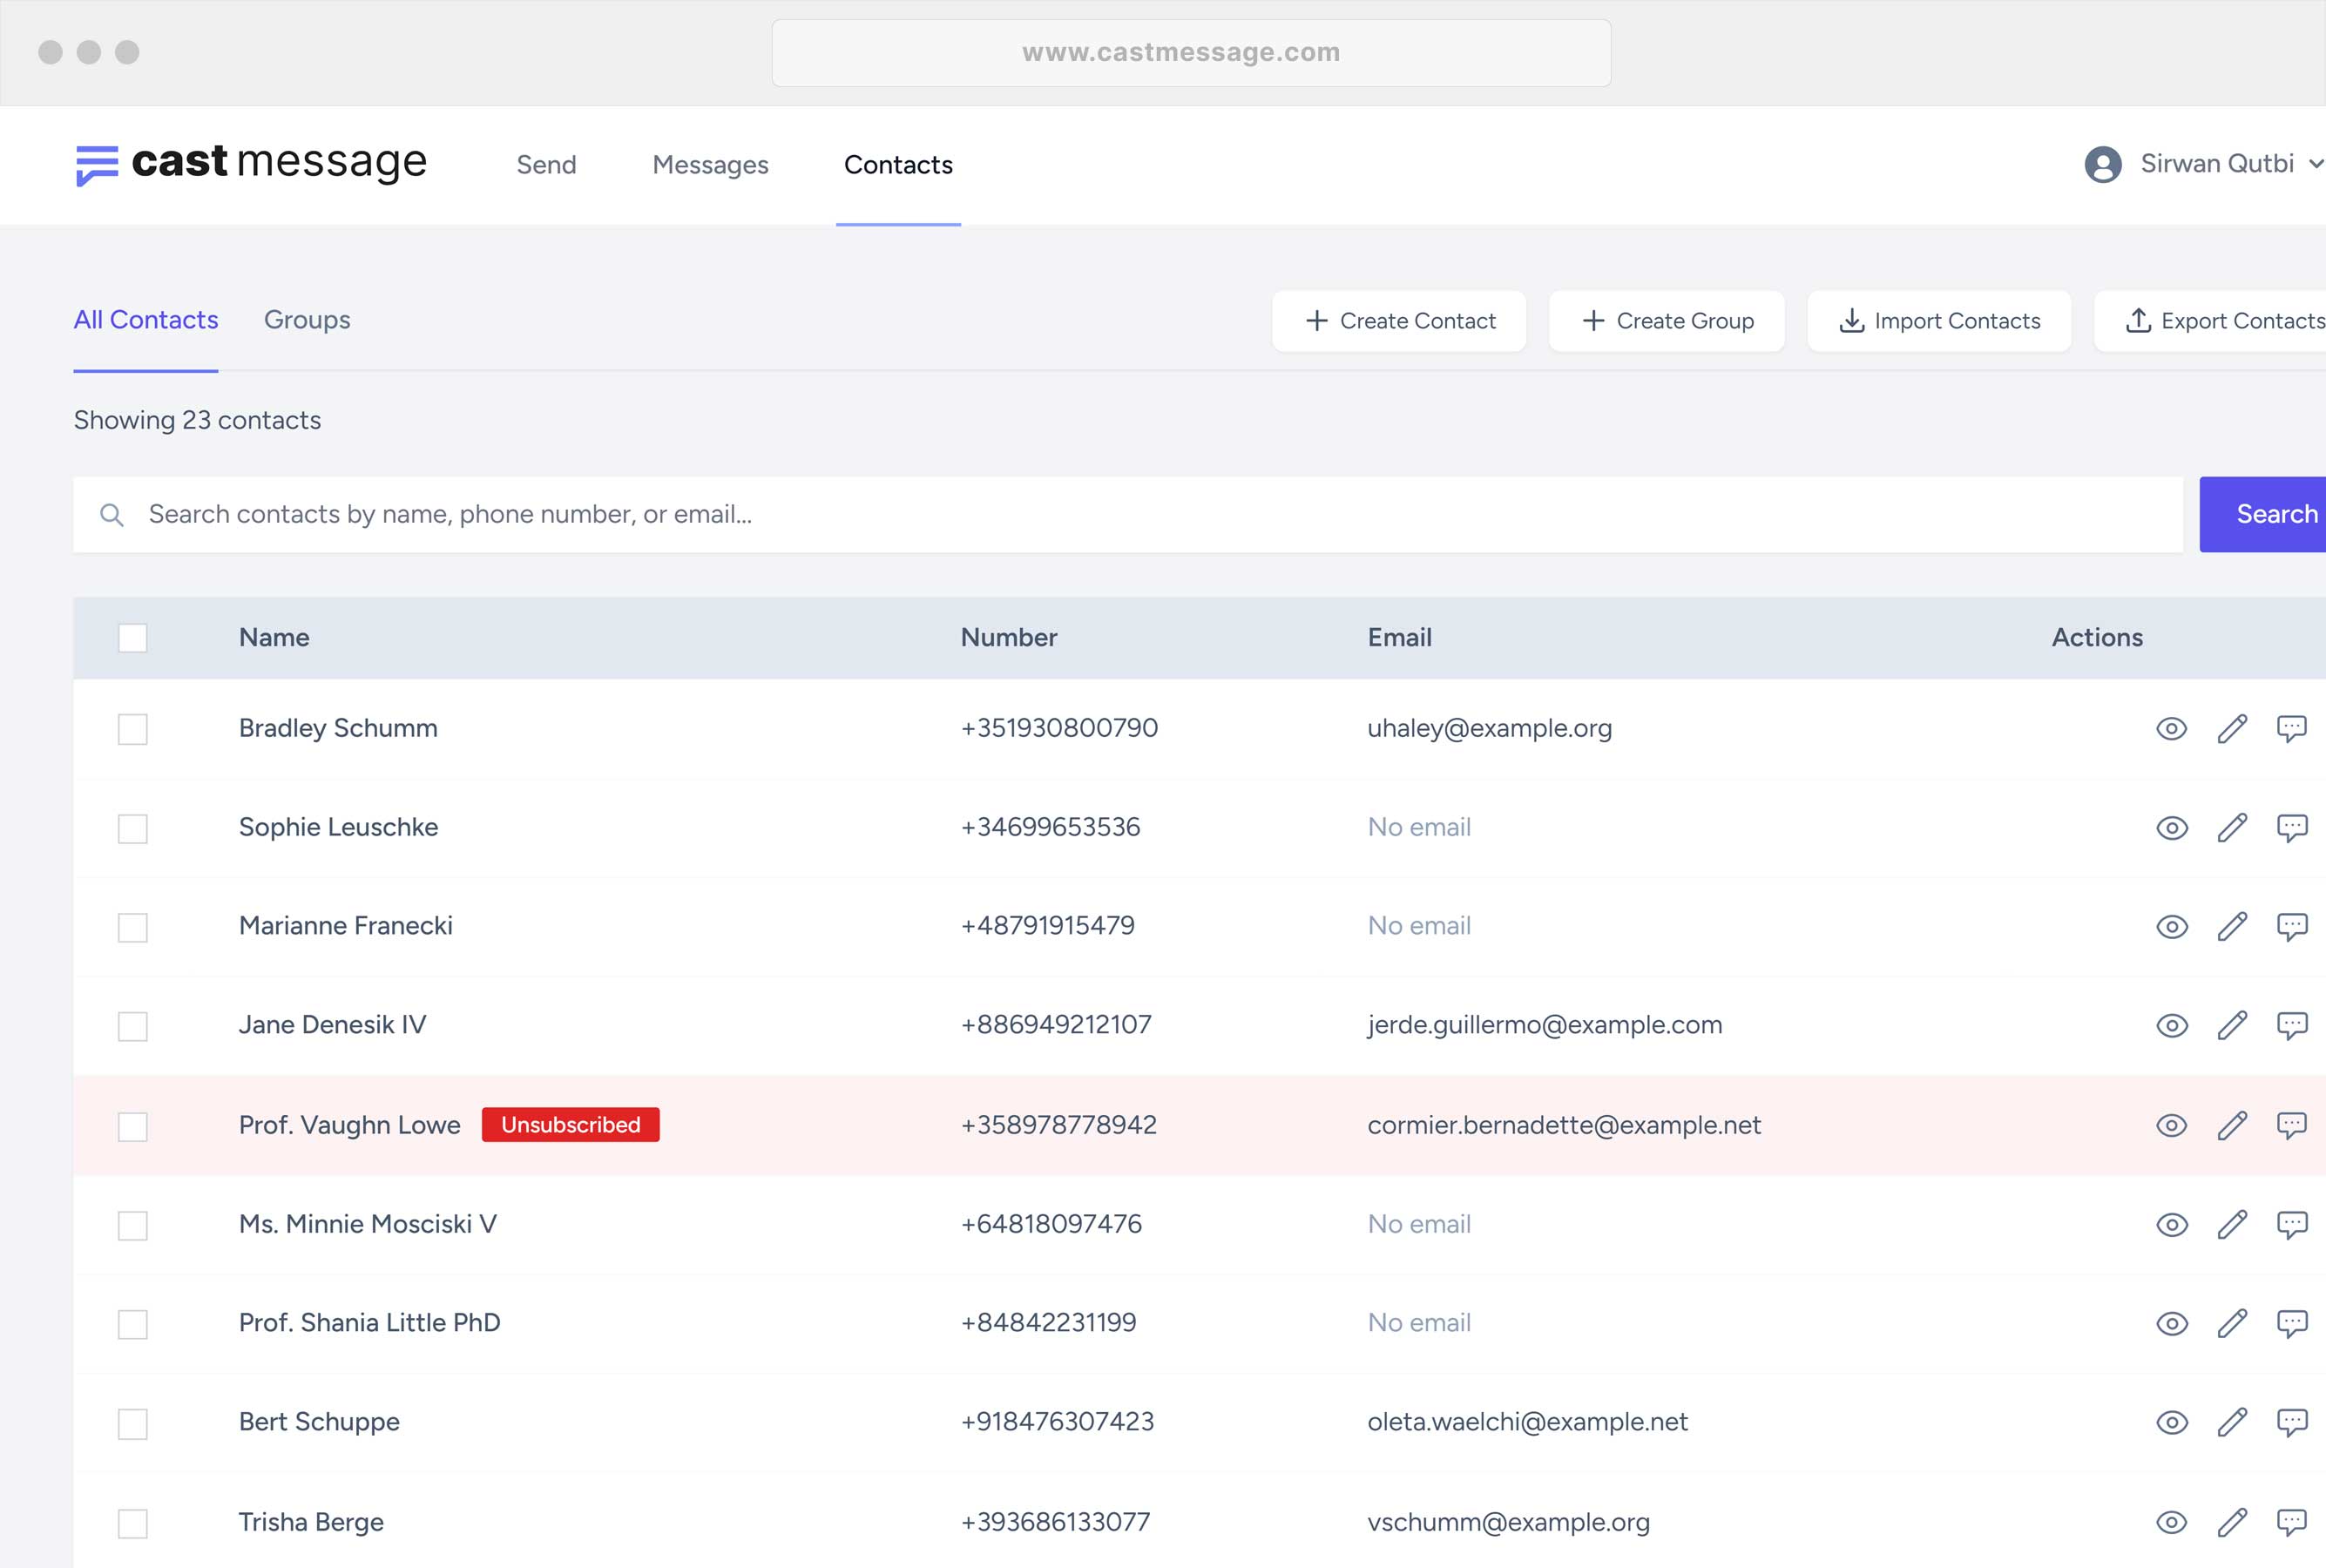Send message icon for Bert Schuppe
Viewport: 2326px width, 1568px height.
(x=2292, y=1423)
